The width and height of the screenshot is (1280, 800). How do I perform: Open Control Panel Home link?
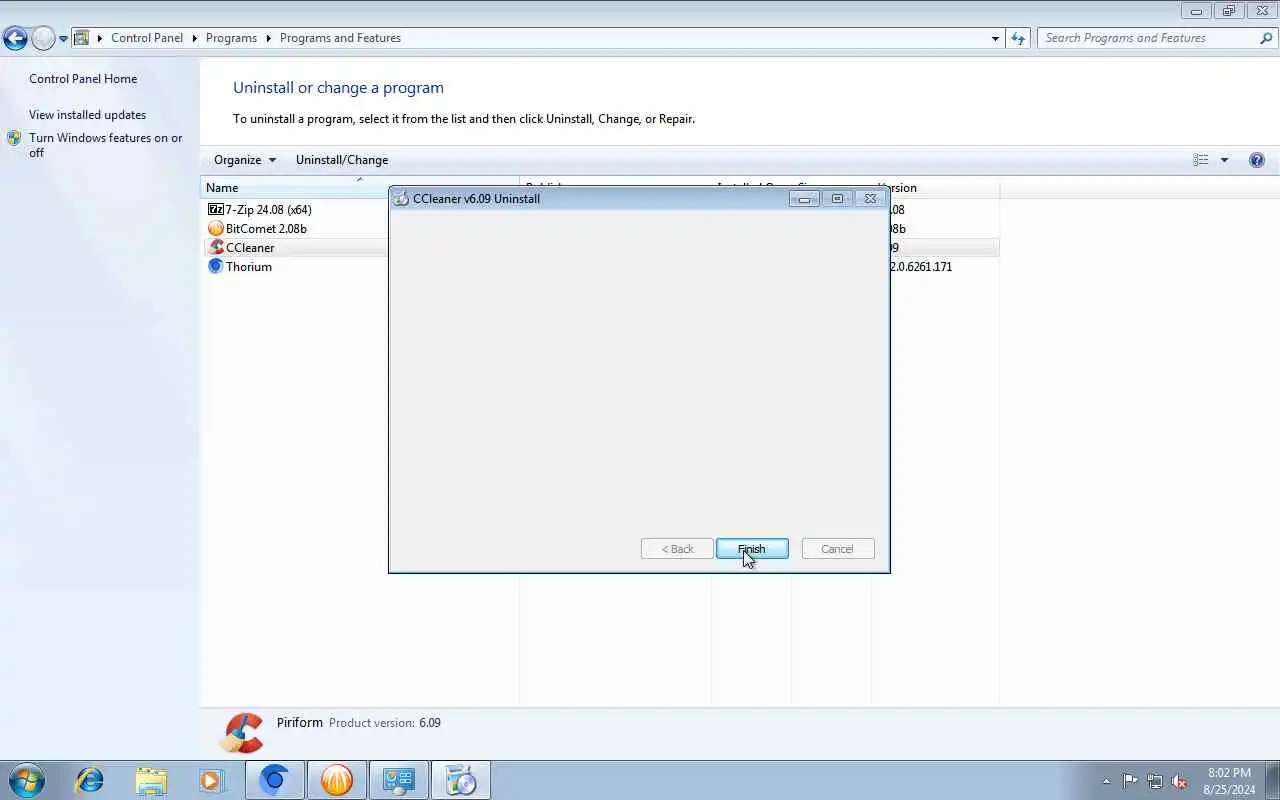click(83, 79)
